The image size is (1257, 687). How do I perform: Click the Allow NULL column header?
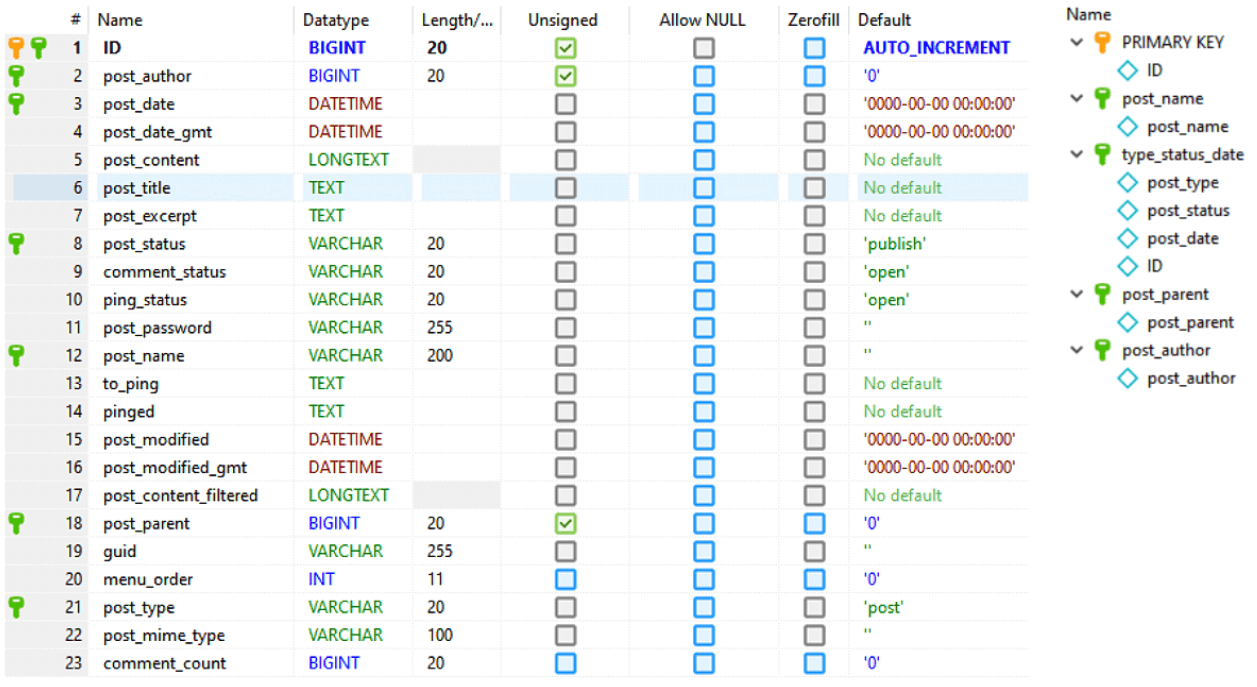pos(702,20)
